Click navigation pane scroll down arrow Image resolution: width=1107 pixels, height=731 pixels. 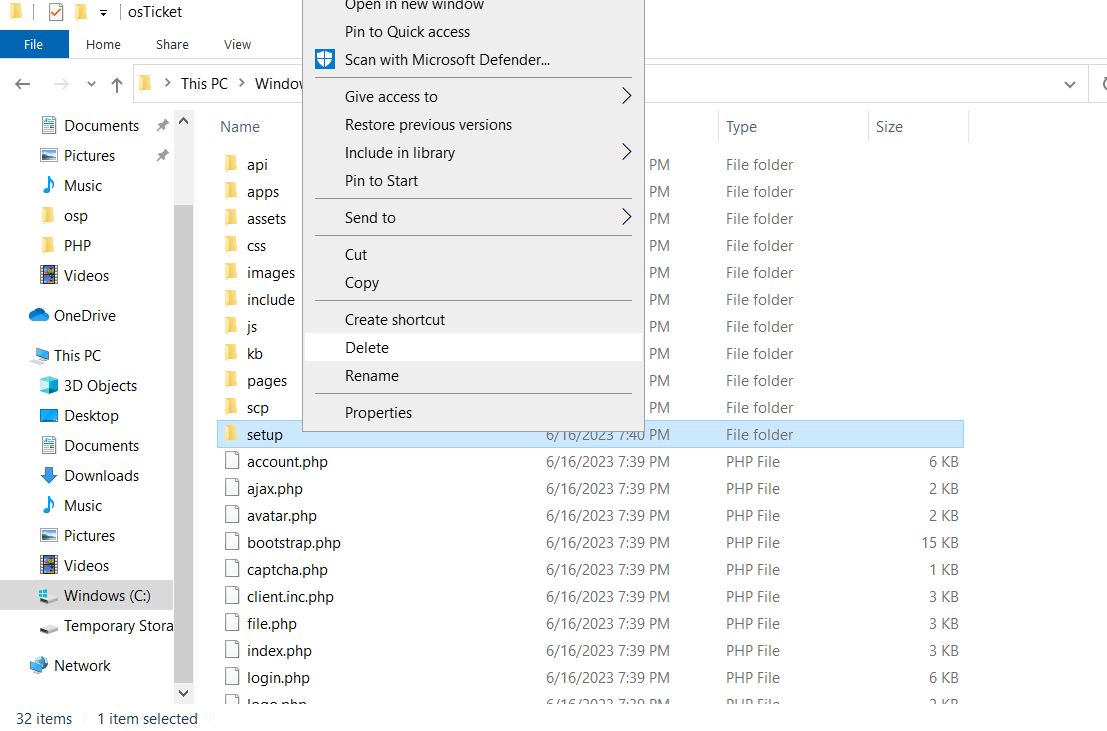click(x=184, y=693)
